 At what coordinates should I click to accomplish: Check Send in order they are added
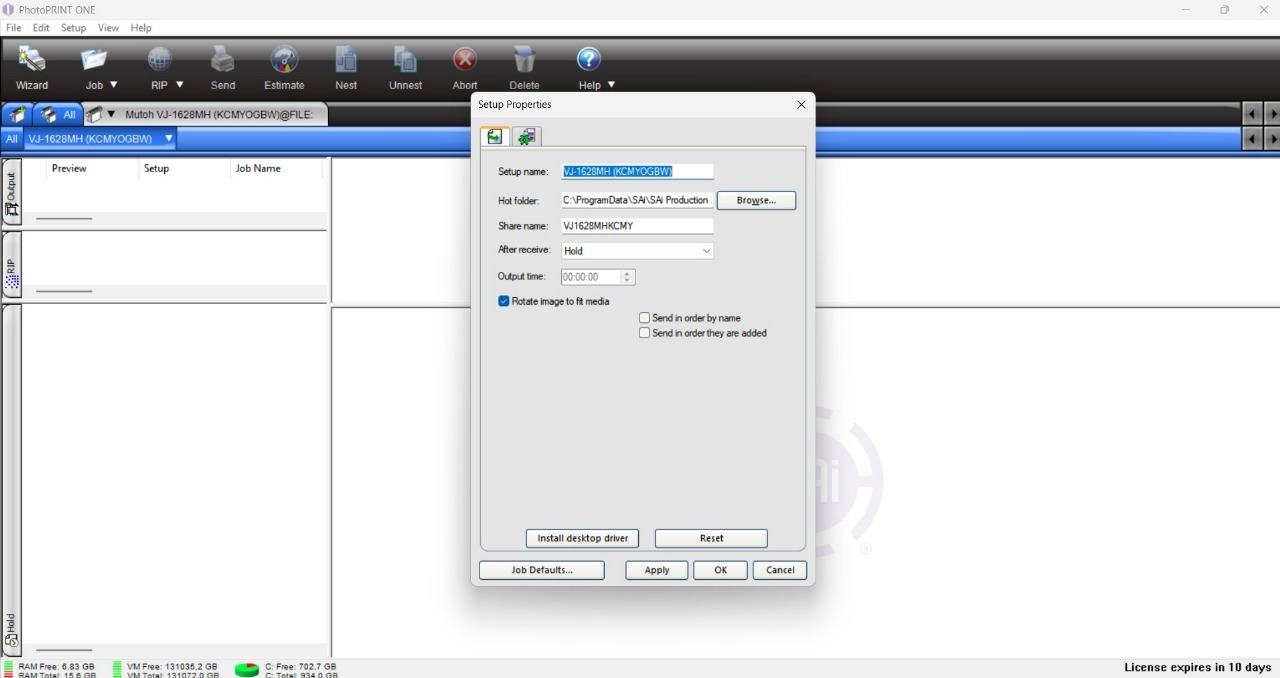(x=644, y=333)
